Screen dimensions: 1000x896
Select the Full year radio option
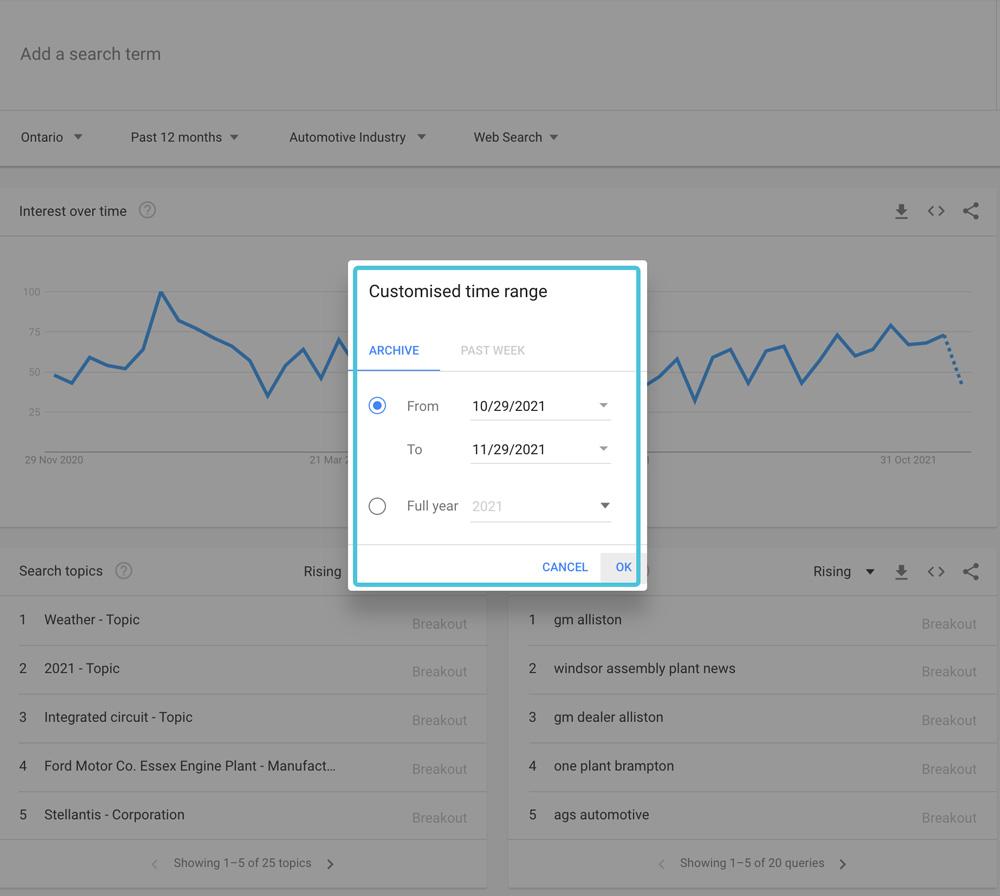point(377,506)
